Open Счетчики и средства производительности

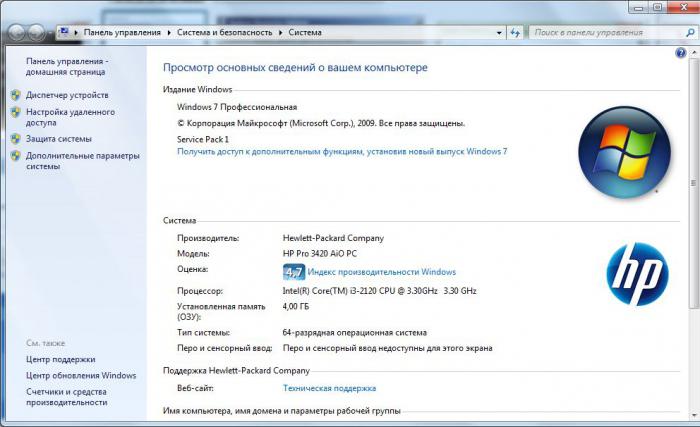click(67, 397)
